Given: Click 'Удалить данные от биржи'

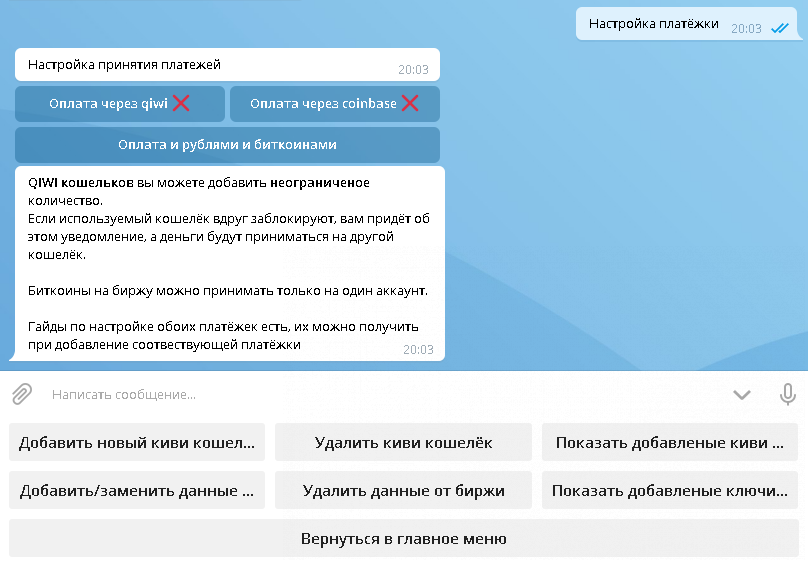Looking at the screenshot, I should click(x=403, y=491).
